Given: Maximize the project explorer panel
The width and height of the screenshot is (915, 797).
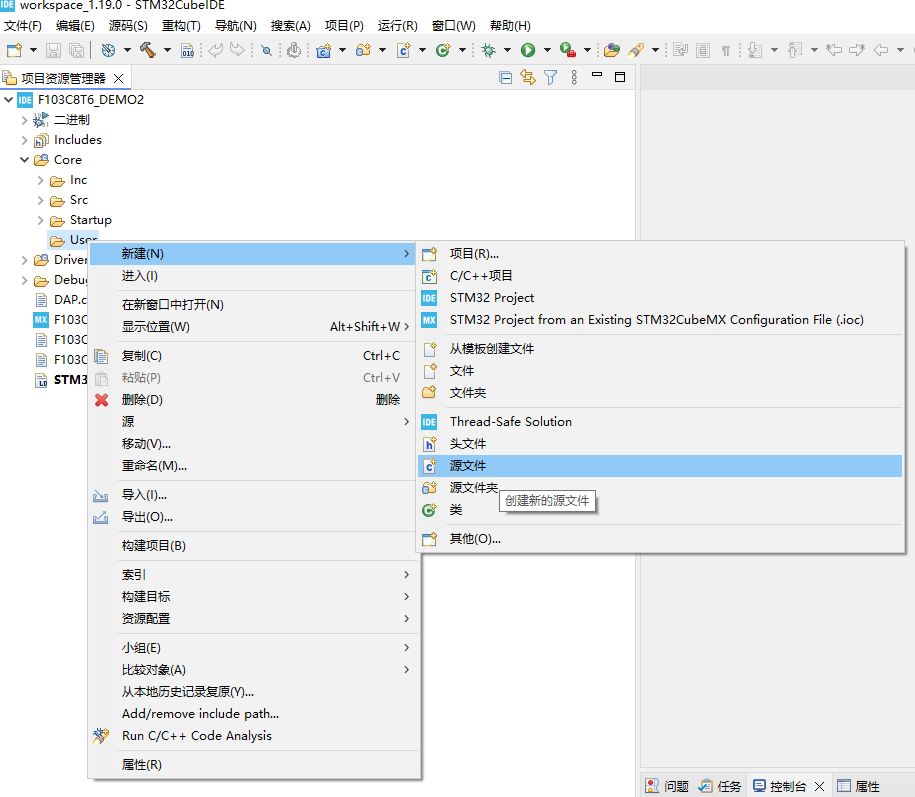Looking at the screenshot, I should [620, 77].
